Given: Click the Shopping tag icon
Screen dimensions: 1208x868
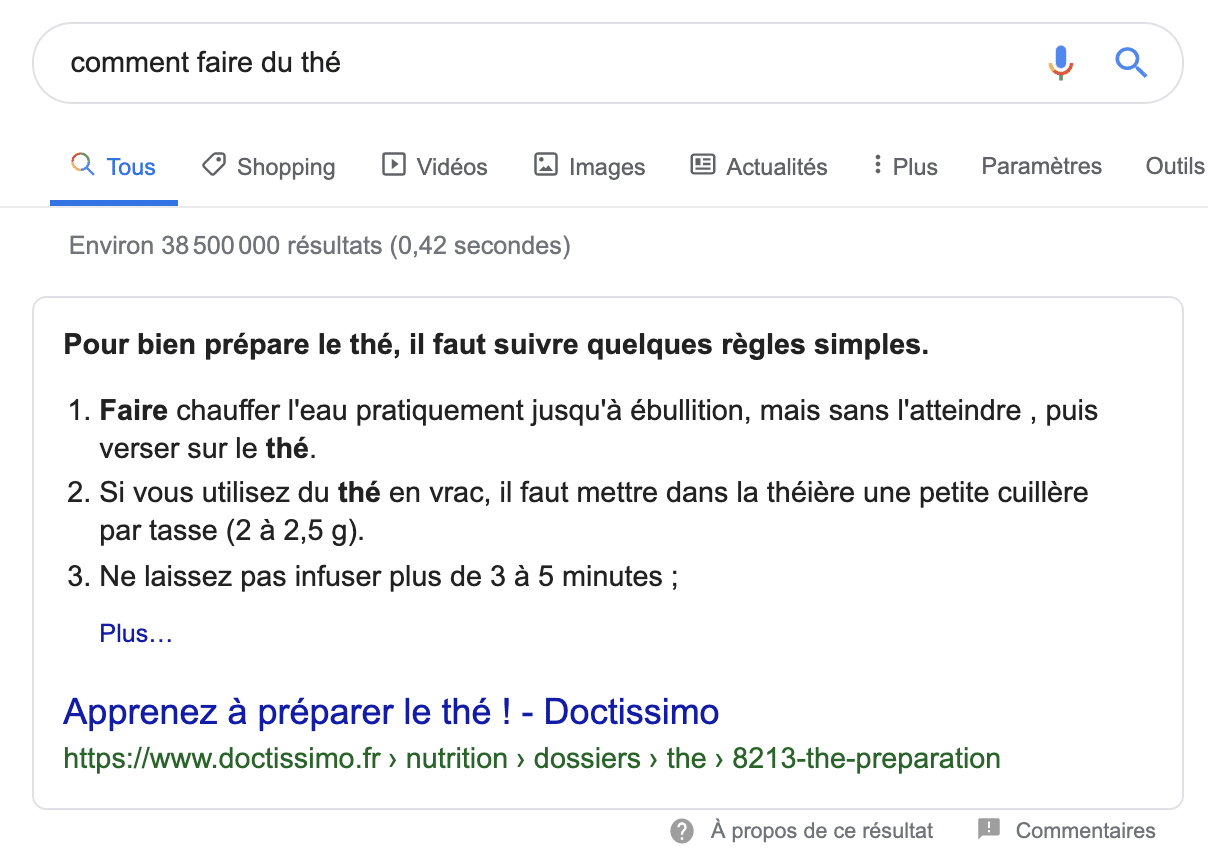Looking at the screenshot, I should 213,165.
